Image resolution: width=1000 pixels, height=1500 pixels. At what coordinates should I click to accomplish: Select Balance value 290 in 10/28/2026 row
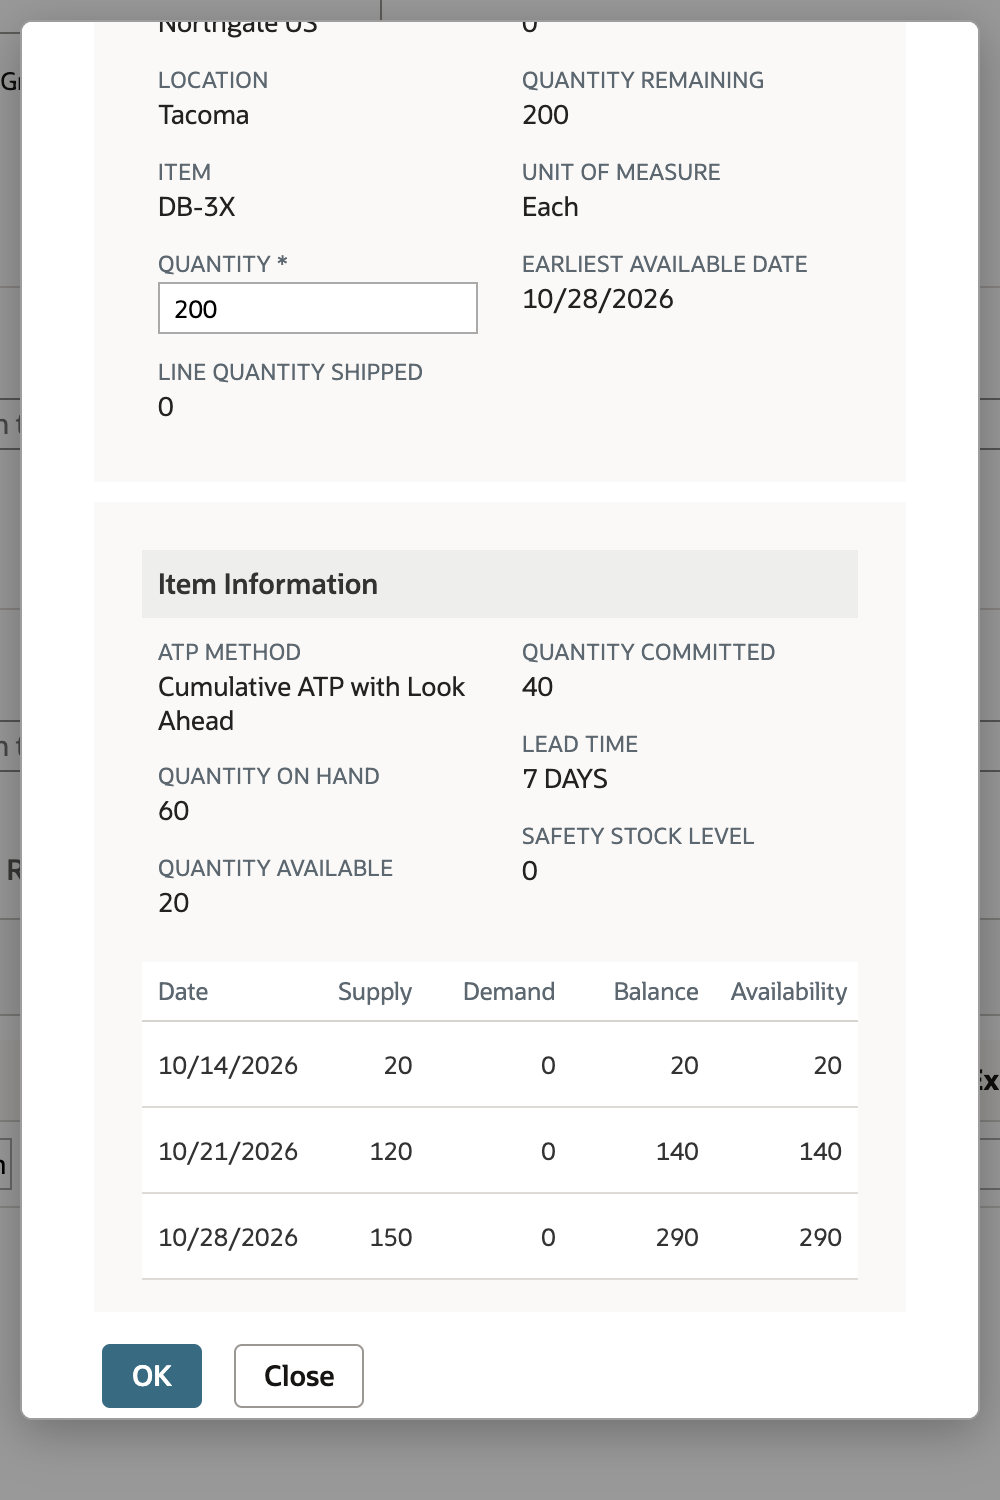(677, 1237)
